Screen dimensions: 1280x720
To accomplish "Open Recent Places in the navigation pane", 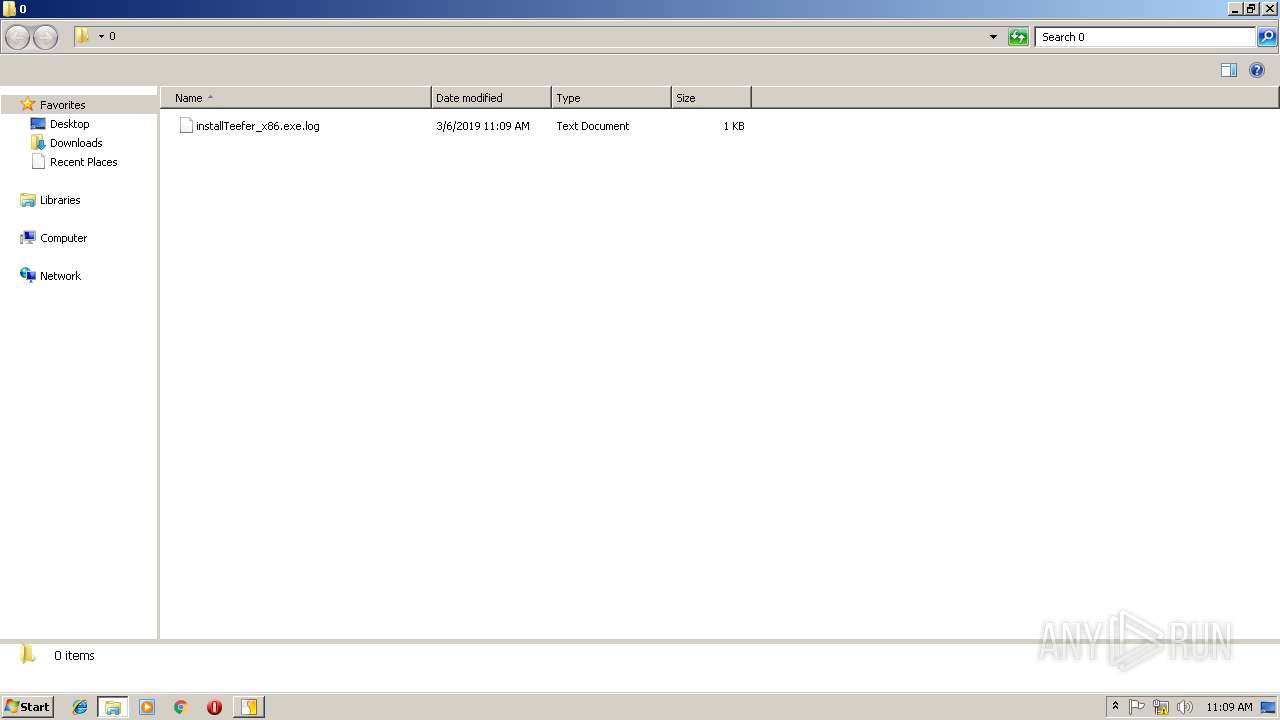I will (x=84, y=162).
